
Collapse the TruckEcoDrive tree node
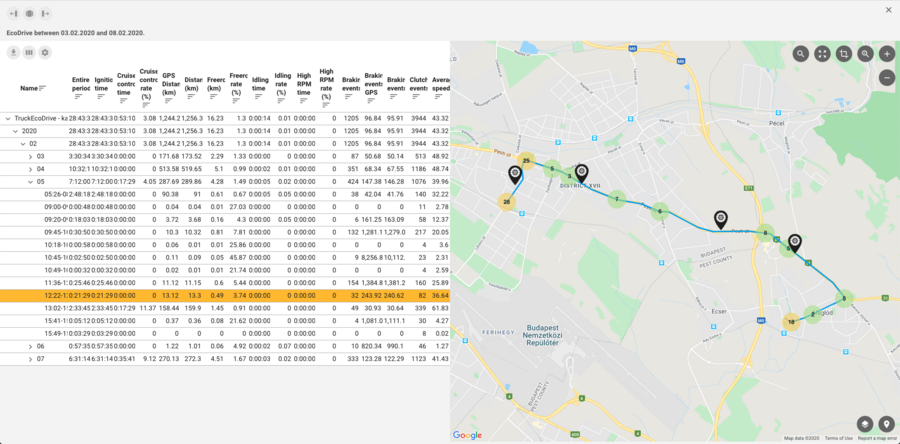pos(7,118)
